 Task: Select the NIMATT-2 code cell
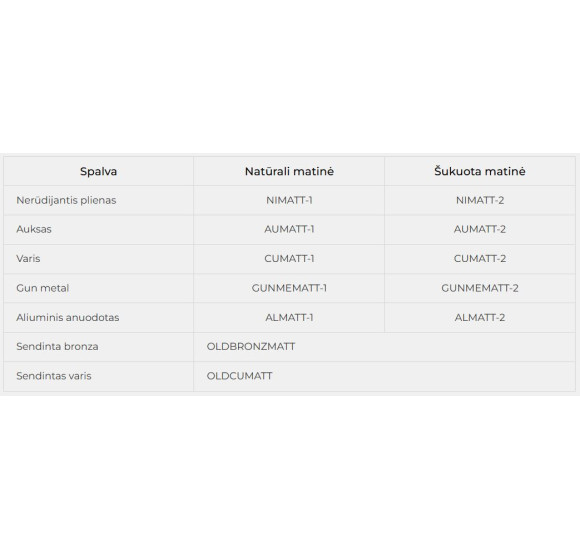tap(480, 200)
